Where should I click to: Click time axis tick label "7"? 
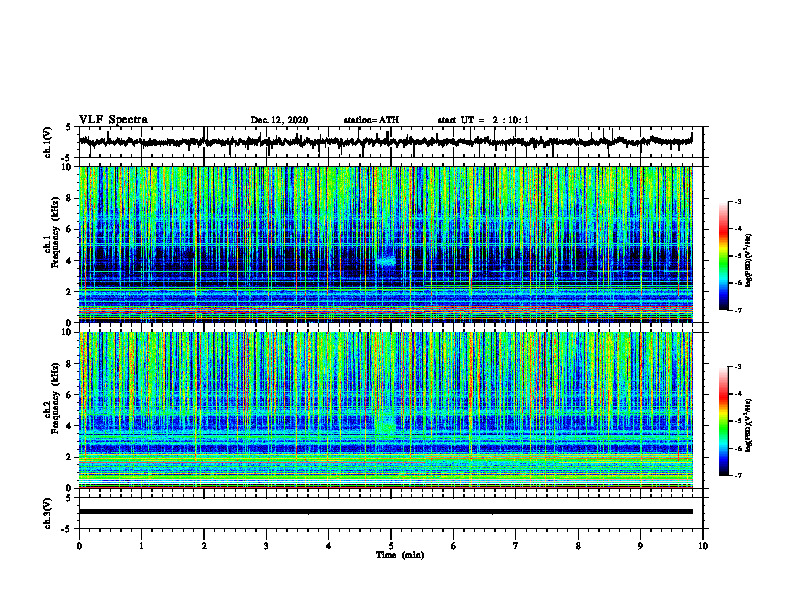tap(516, 546)
